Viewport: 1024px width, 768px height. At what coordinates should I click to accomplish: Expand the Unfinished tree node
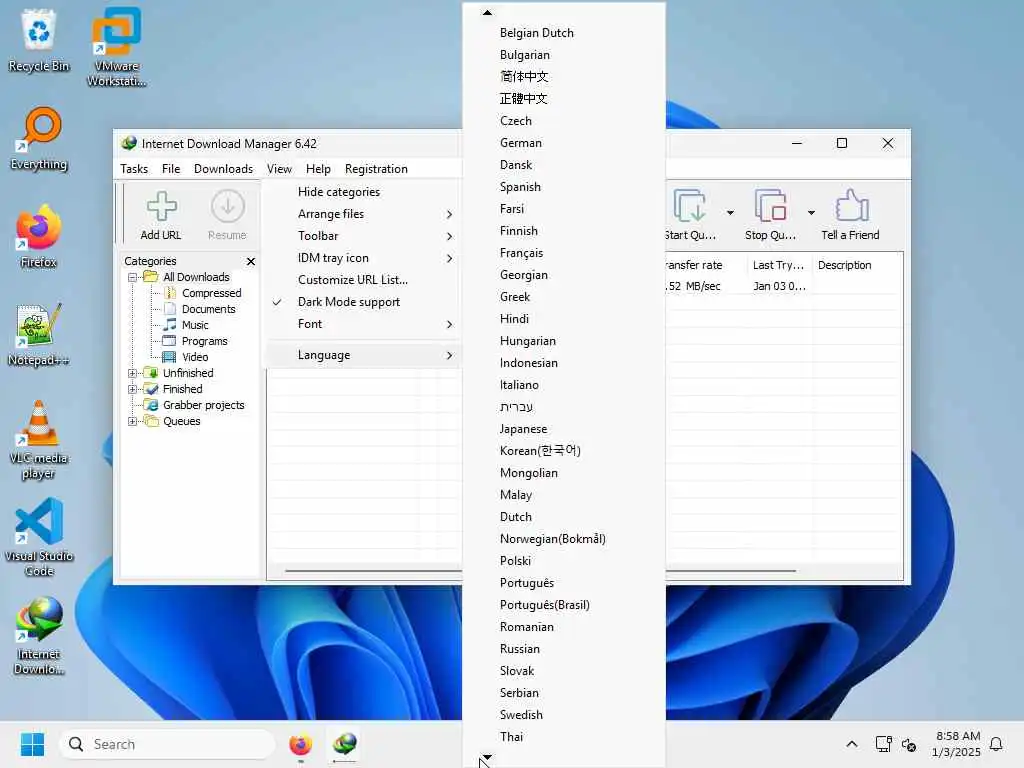pyautogui.click(x=133, y=374)
